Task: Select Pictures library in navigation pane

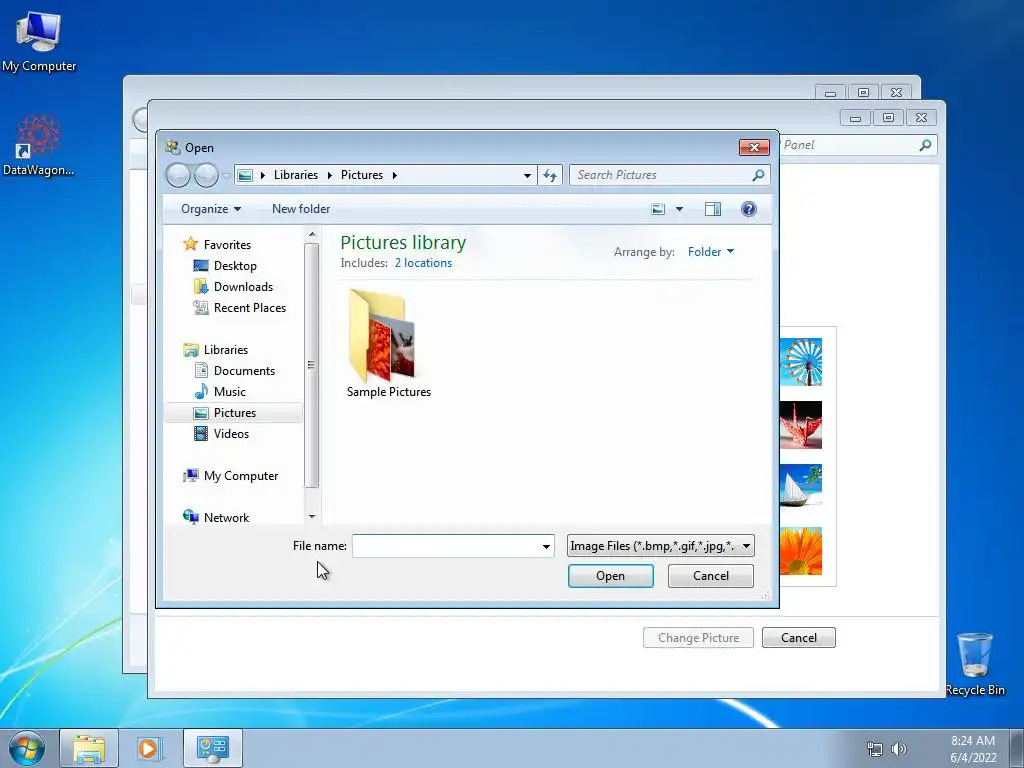Action: coord(234,413)
